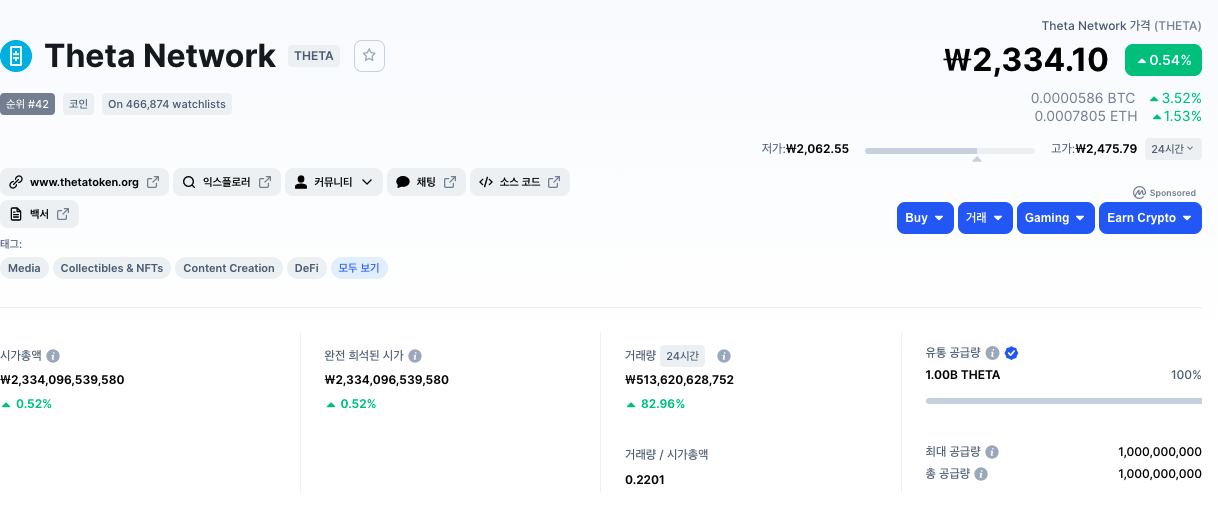Add Theta Network to watchlist with star
The height and width of the screenshot is (505, 1218).
369,56
